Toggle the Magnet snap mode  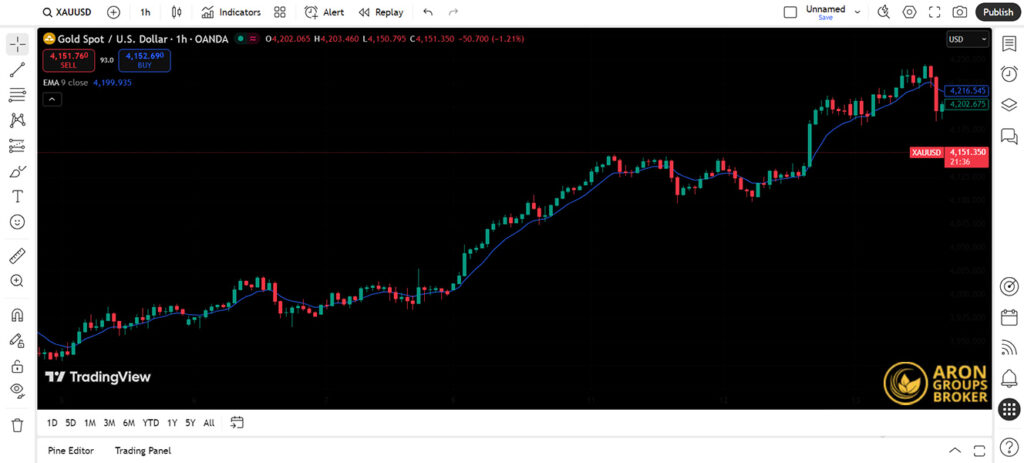point(17,315)
